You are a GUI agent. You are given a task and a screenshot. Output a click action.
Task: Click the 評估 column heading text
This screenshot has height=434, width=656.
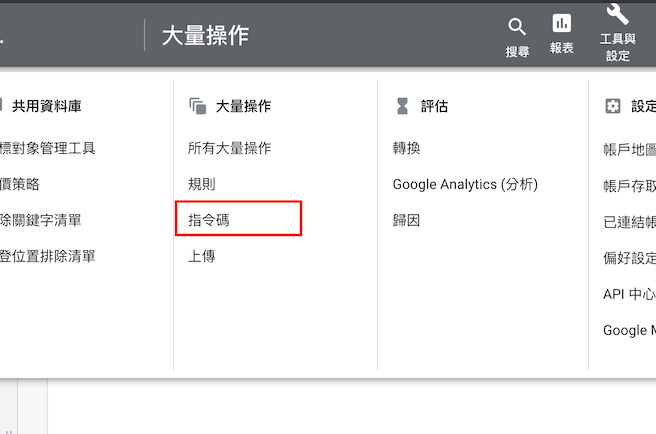click(x=434, y=106)
